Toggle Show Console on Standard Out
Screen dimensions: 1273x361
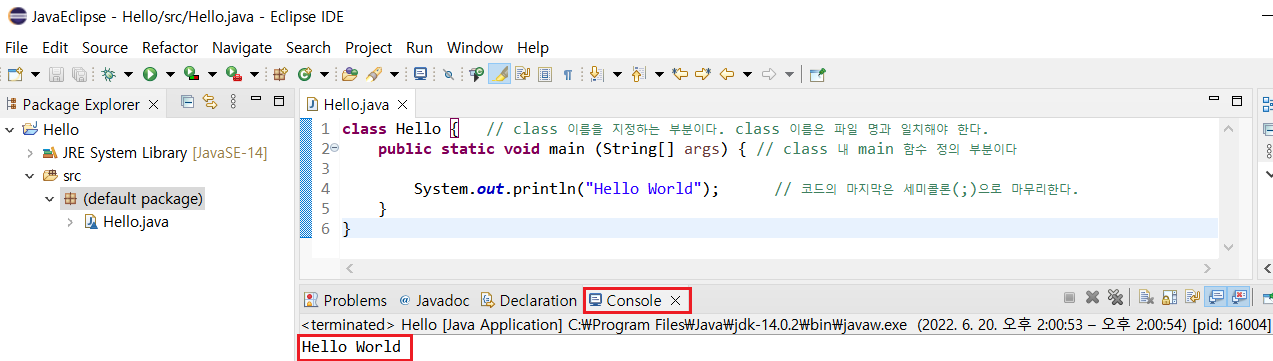(x=1216, y=298)
